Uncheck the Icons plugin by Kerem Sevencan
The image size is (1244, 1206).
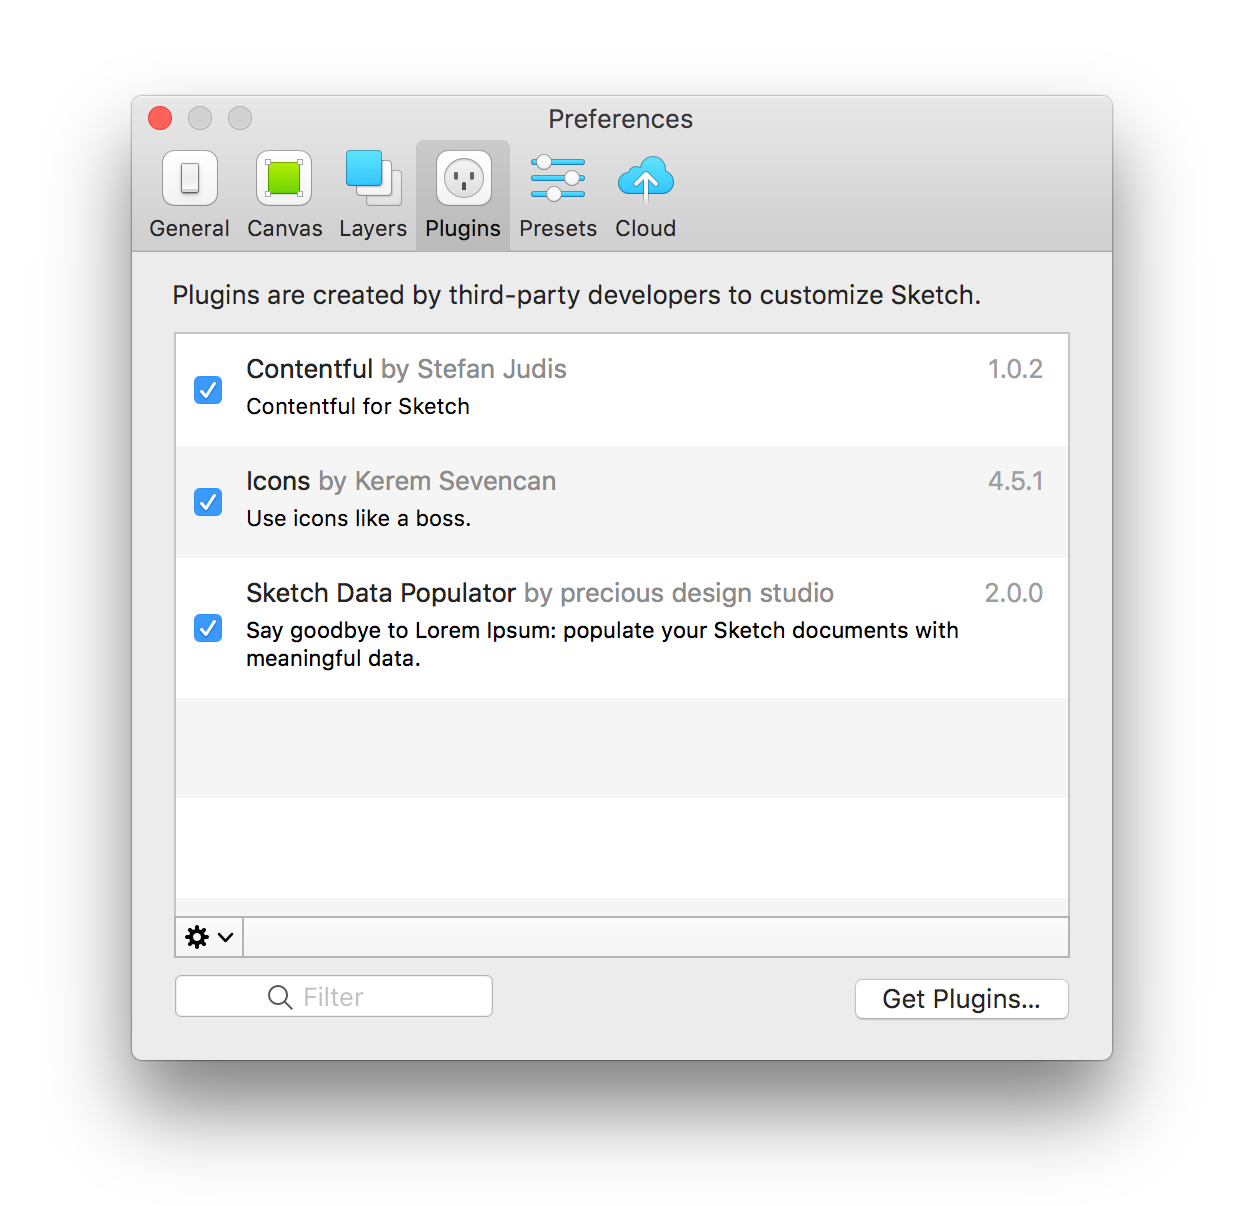208,501
